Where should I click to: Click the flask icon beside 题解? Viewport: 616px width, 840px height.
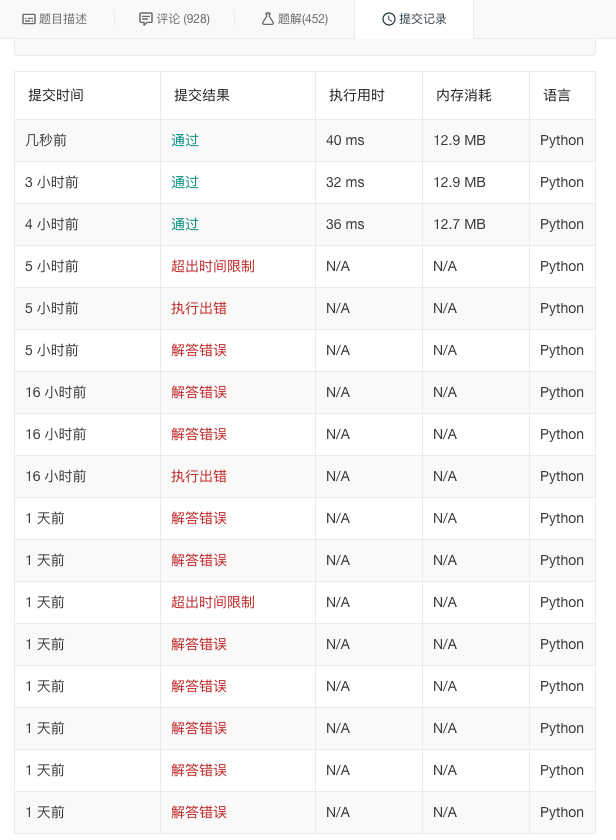click(268, 19)
